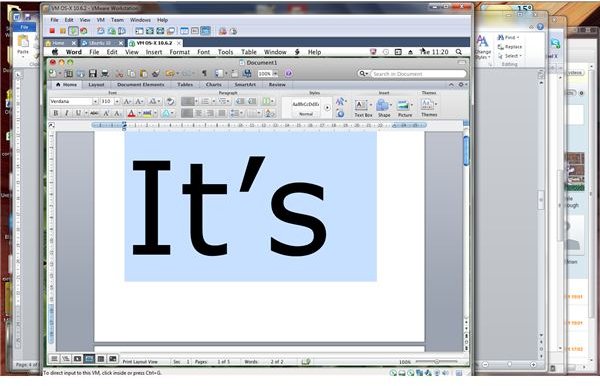
Task: Apply Bold formatting with the B button
Action: point(55,113)
